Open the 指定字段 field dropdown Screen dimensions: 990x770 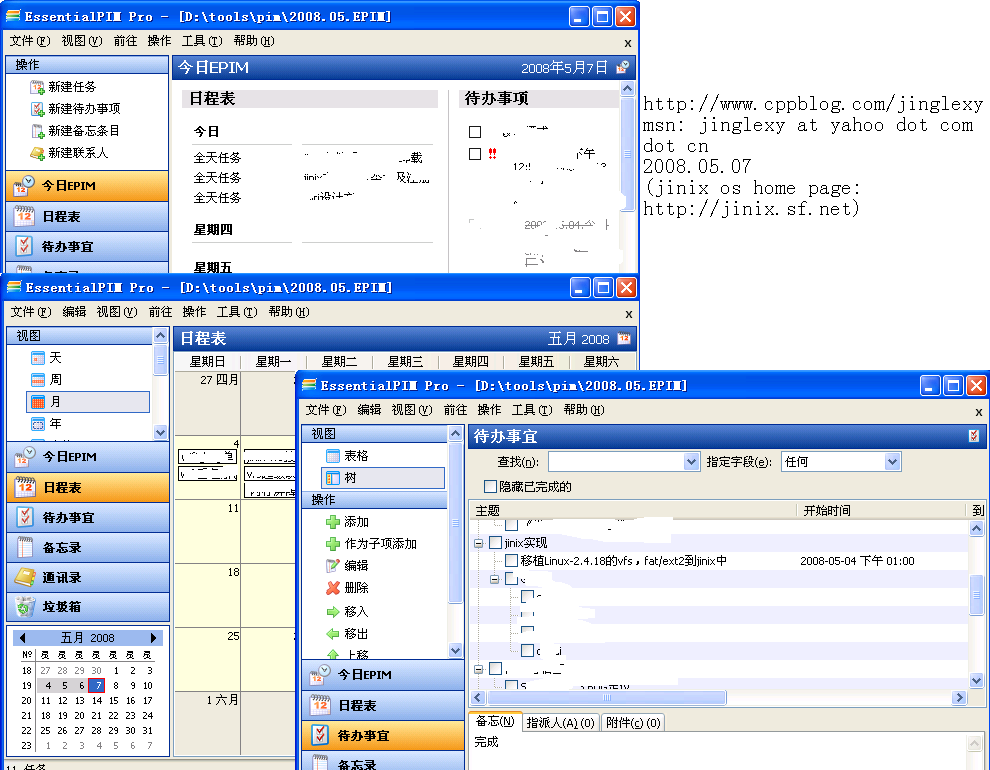tap(892, 462)
